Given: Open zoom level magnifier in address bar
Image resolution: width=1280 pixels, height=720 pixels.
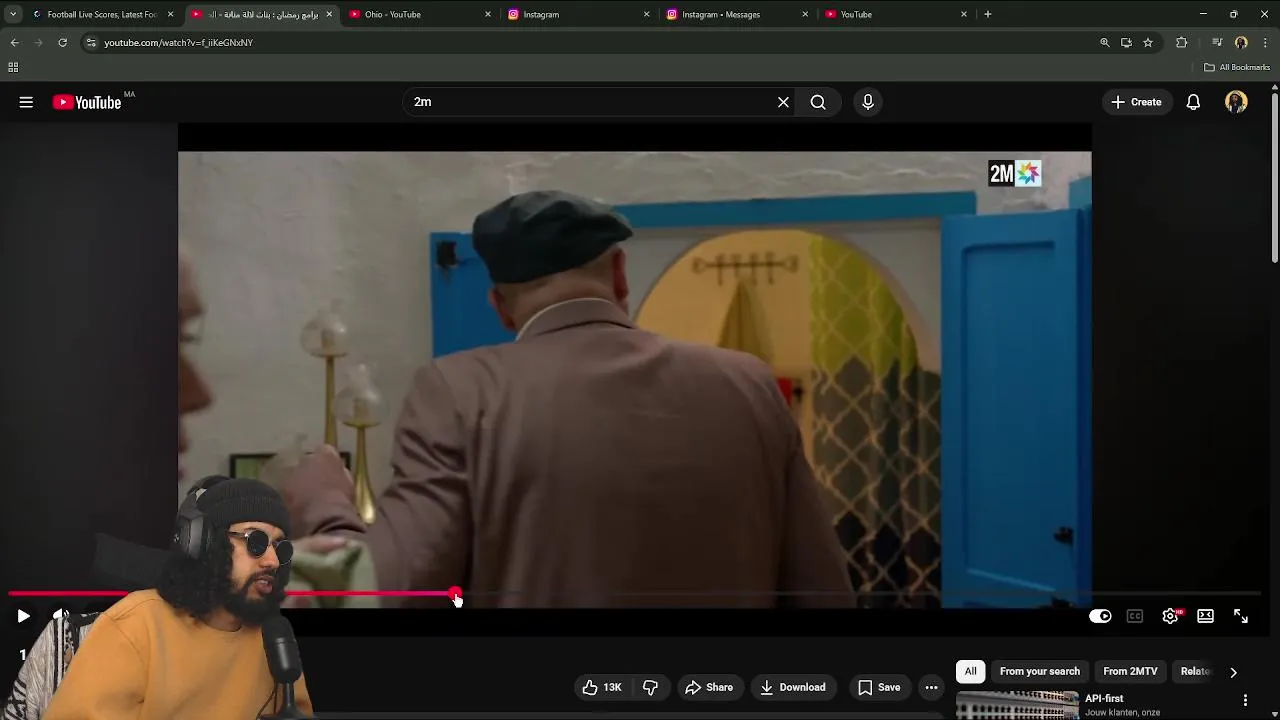Looking at the screenshot, I should click(x=1104, y=42).
